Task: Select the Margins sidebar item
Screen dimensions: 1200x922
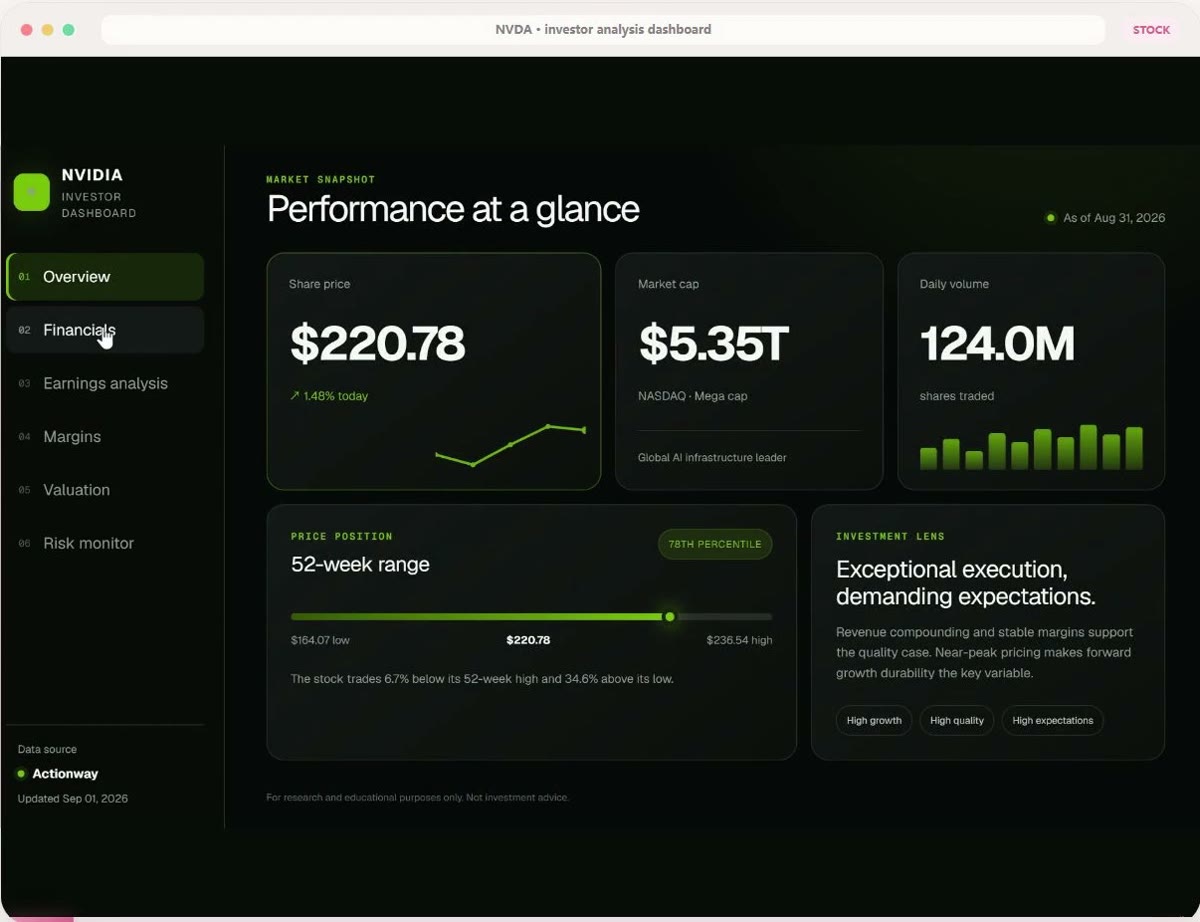Action: [105, 437]
